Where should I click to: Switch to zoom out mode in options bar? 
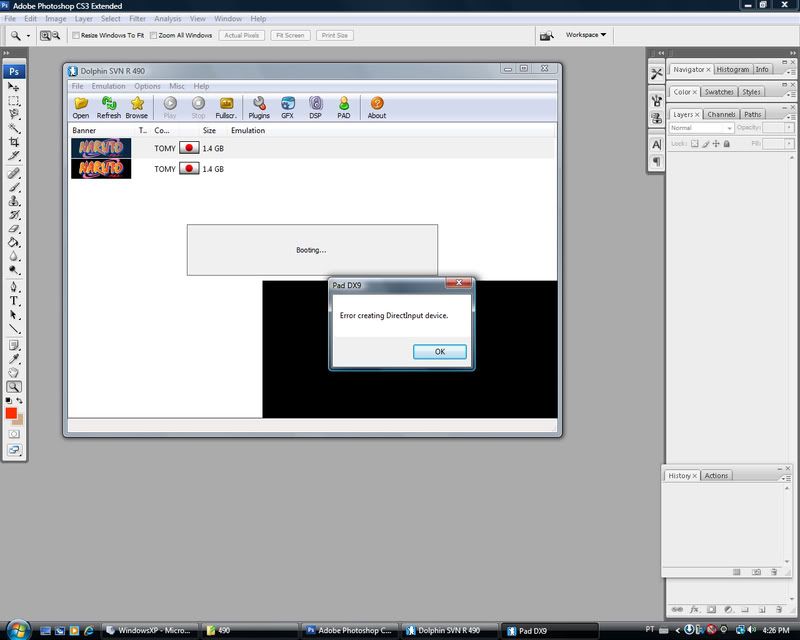coord(56,35)
